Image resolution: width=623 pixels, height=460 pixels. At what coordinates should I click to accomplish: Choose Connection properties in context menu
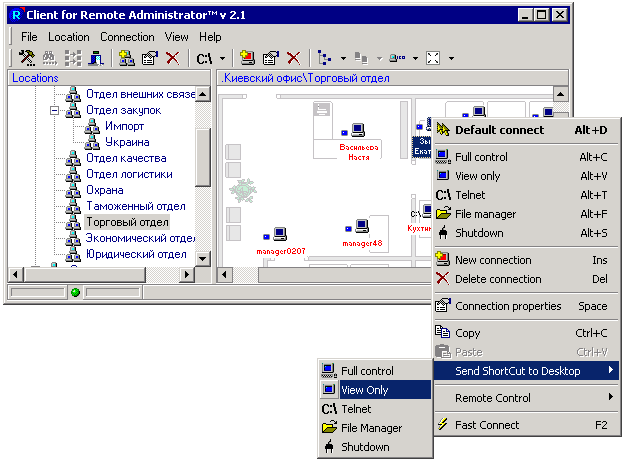pyautogui.click(x=526, y=306)
